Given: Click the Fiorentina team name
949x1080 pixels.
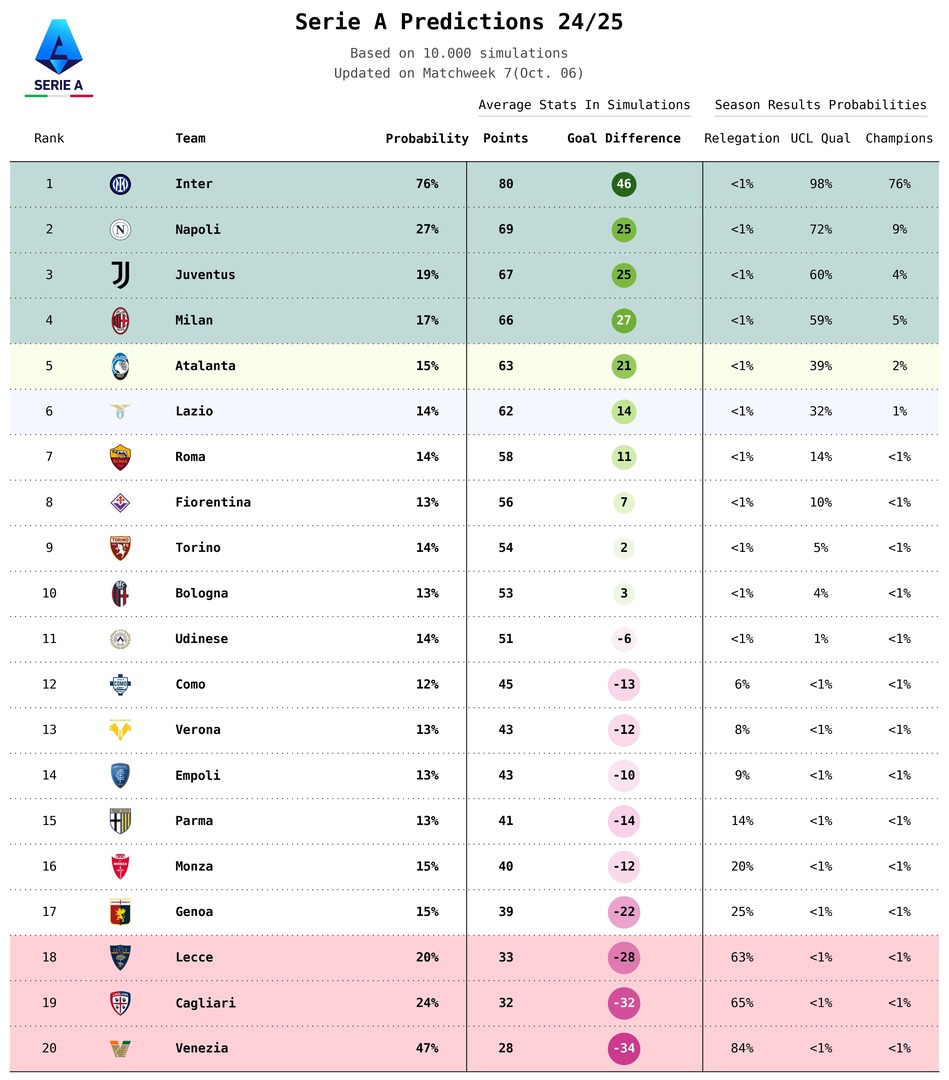Looking at the screenshot, I should pyautogui.click(x=213, y=503).
